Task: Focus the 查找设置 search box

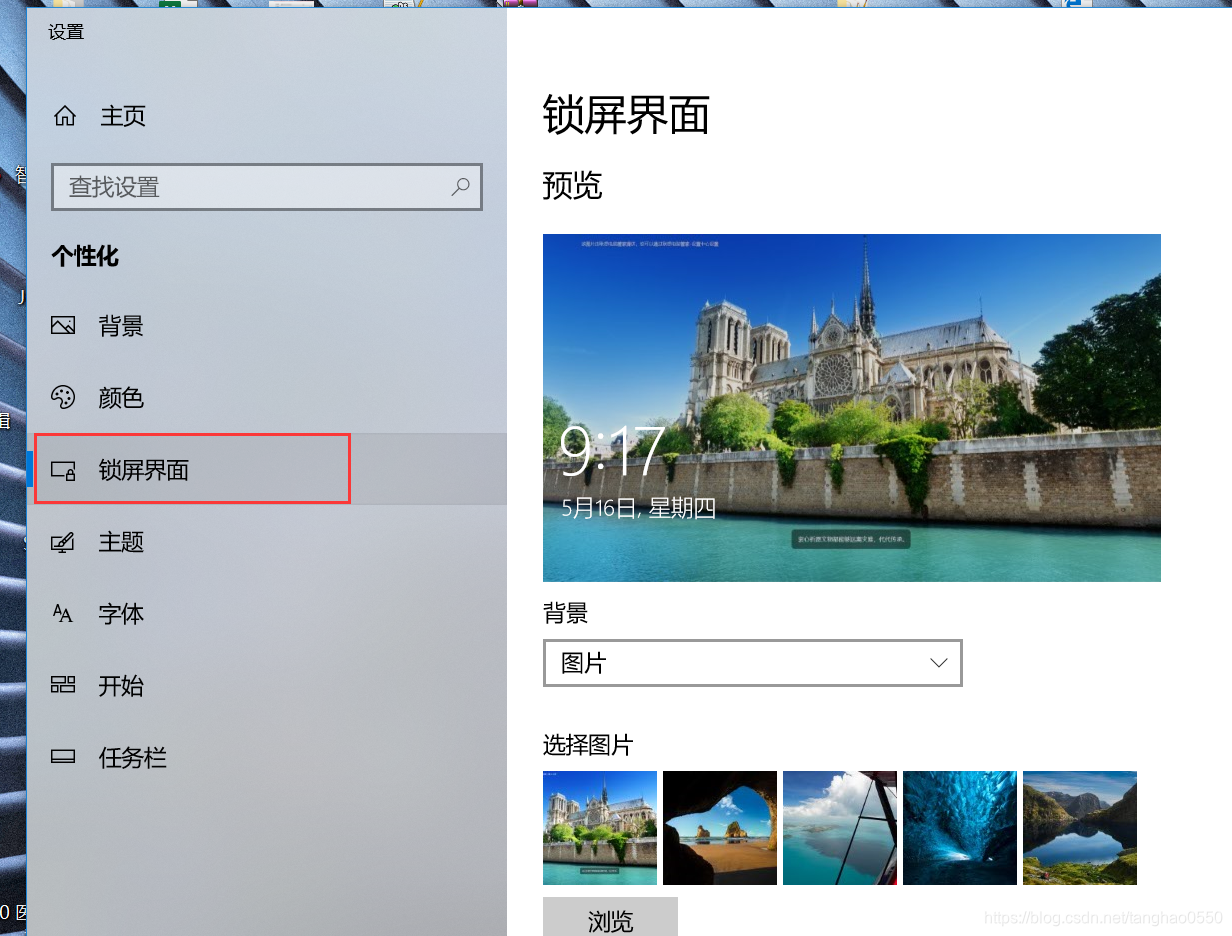Action: 267,187
